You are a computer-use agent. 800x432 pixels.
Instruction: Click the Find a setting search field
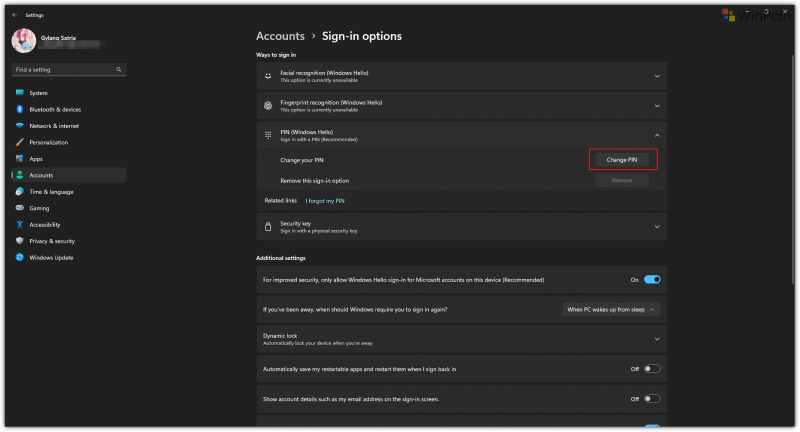coord(68,69)
